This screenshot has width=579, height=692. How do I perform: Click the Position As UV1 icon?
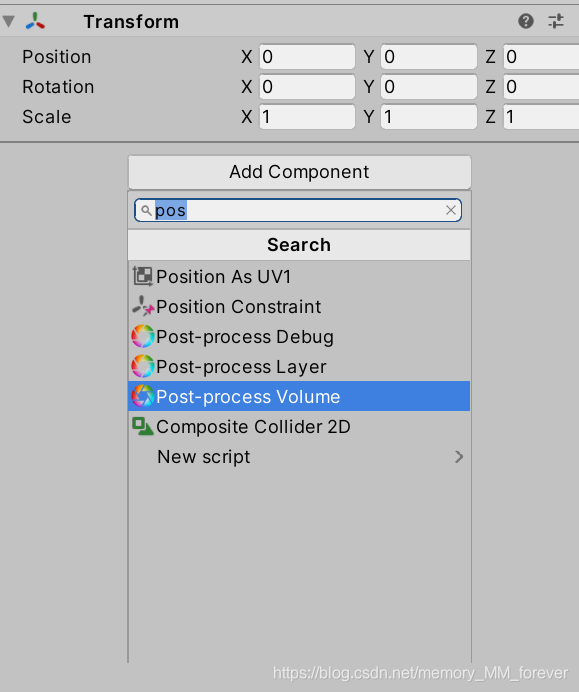[143, 276]
